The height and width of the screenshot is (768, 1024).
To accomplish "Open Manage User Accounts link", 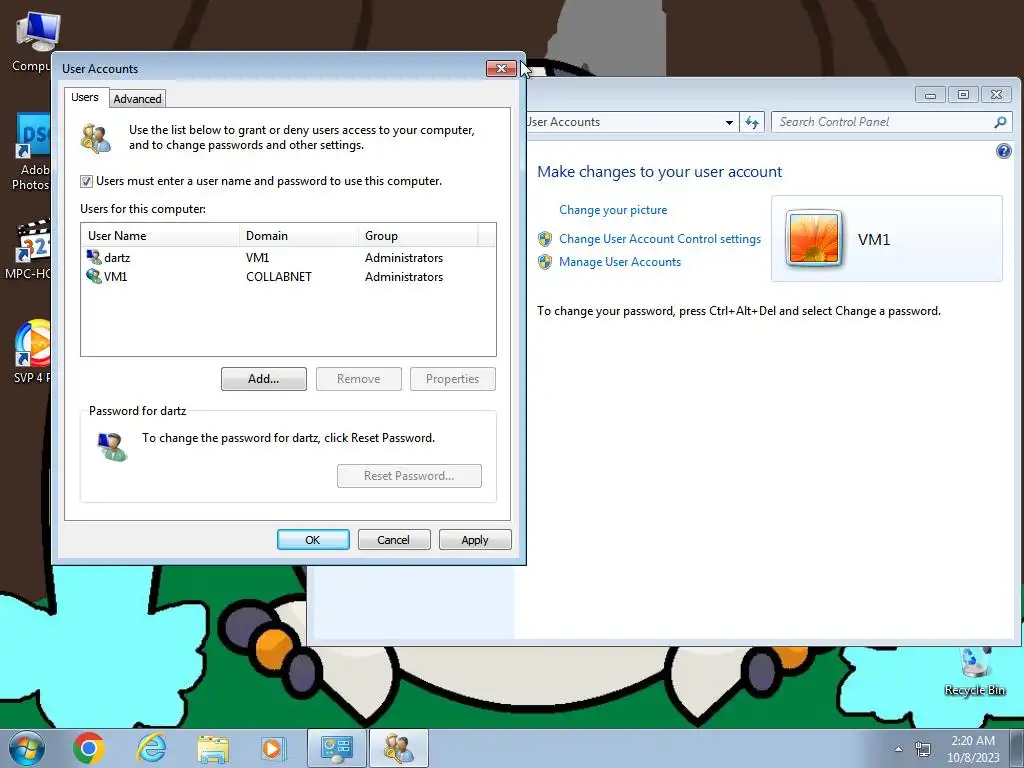I will point(620,262).
